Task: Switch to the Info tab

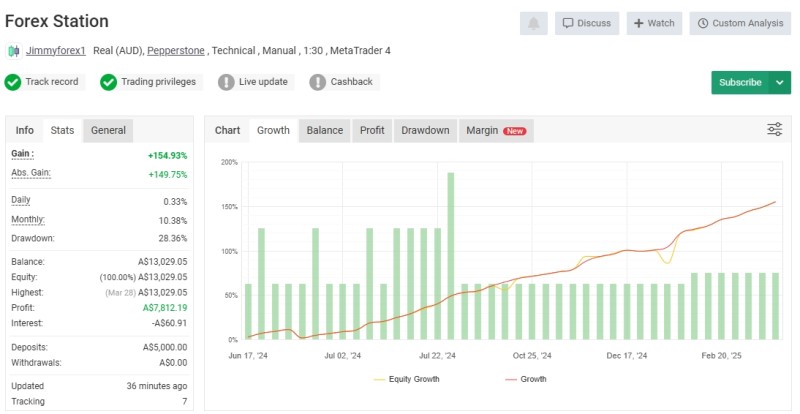Action: pyautogui.click(x=25, y=130)
